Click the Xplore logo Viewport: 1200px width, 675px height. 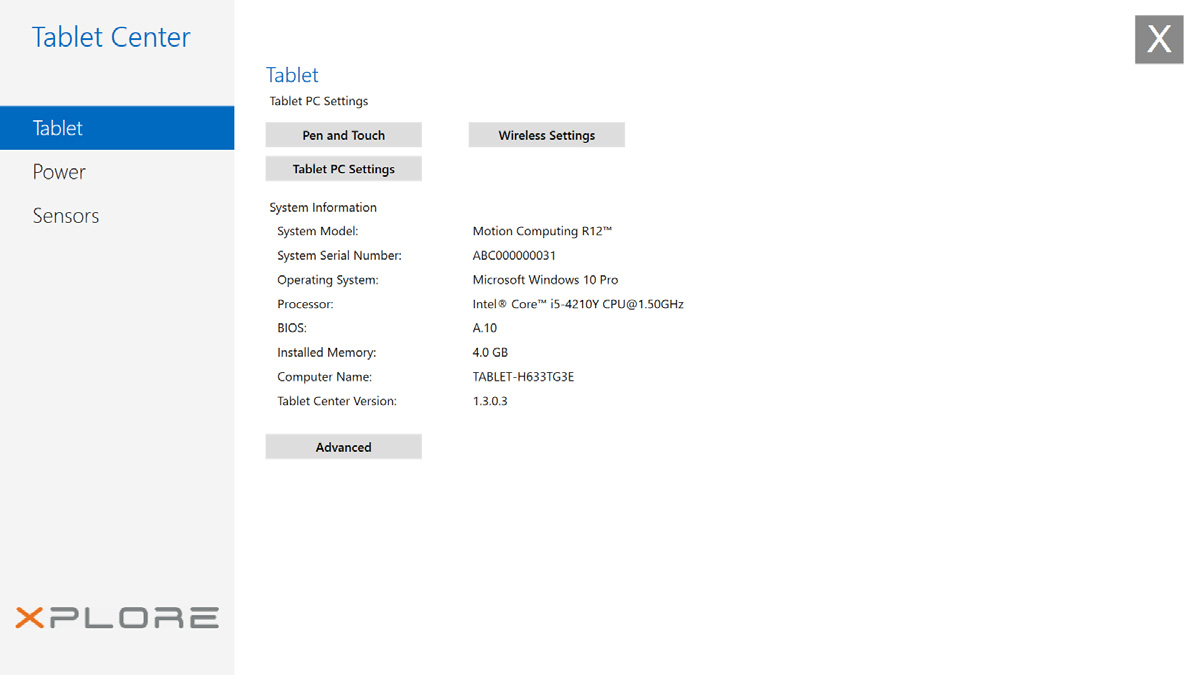point(117,617)
